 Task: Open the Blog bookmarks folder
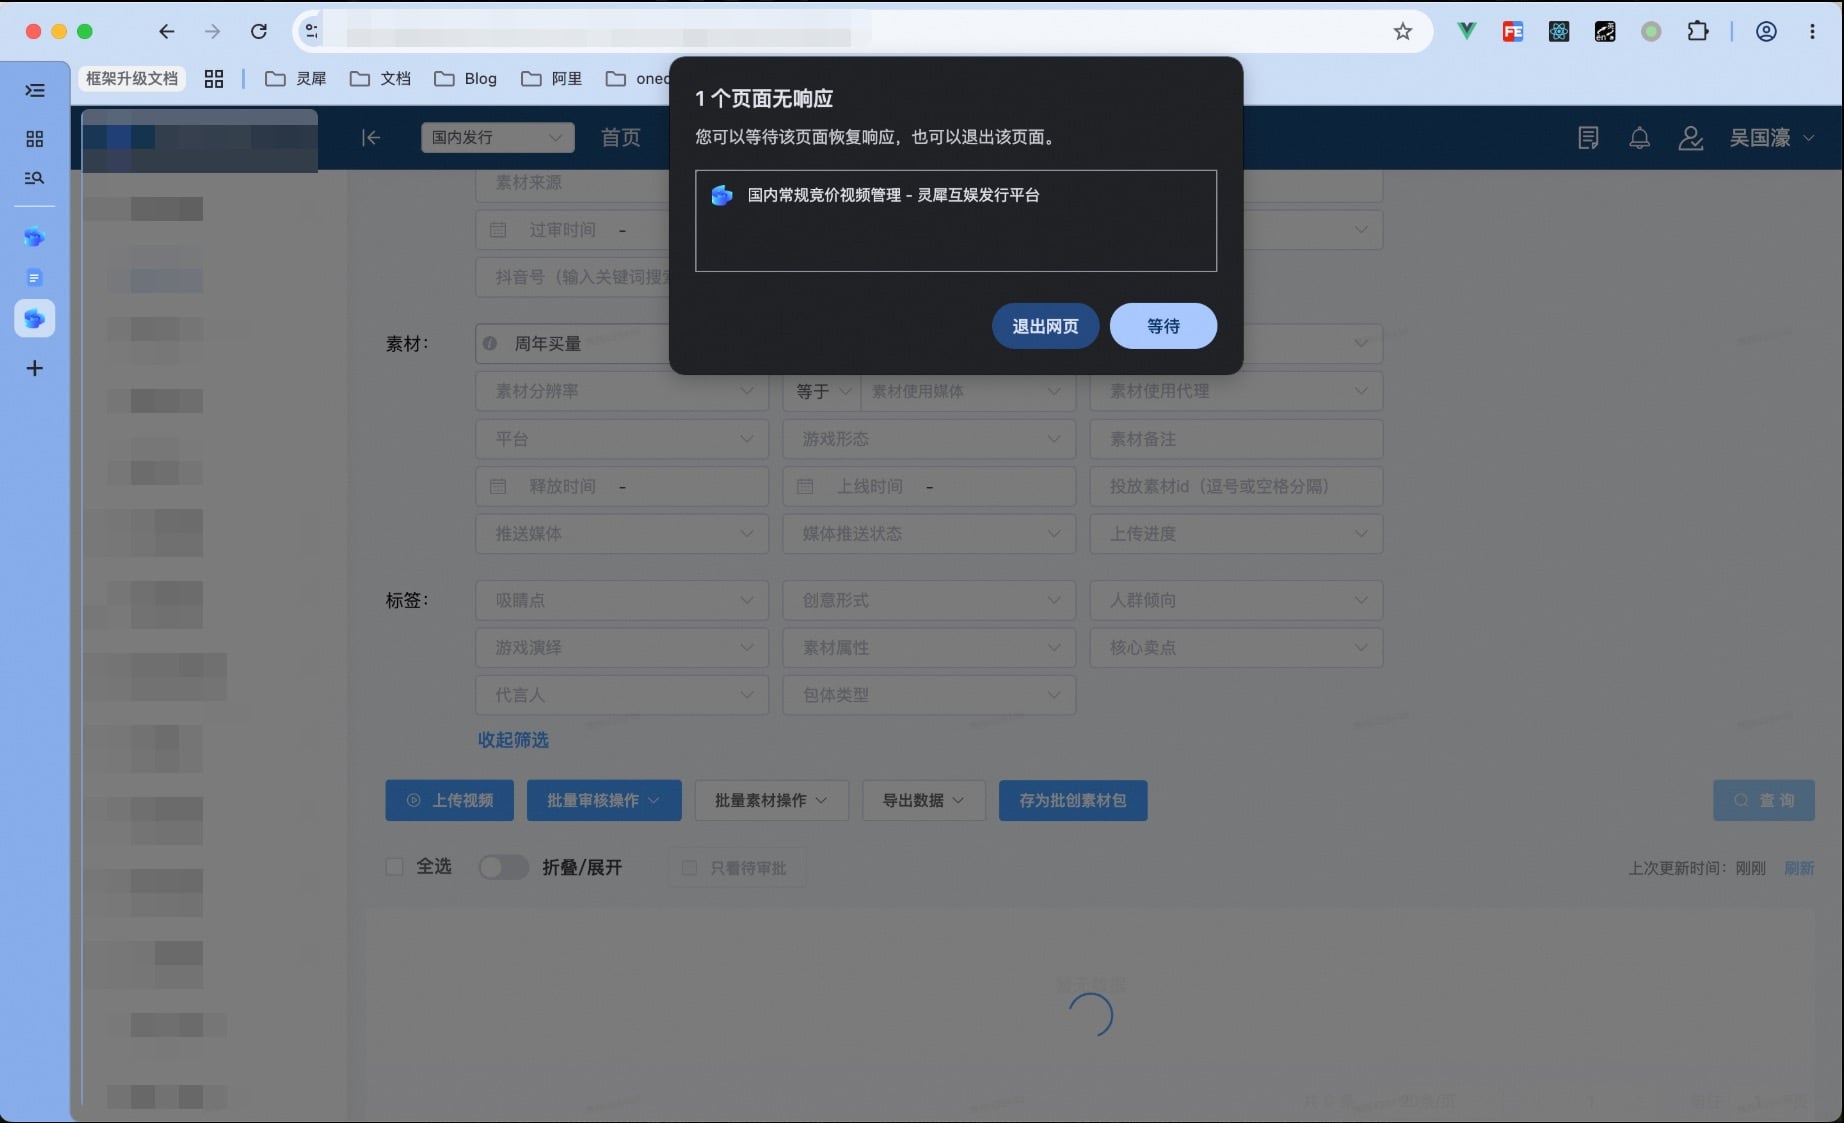(465, 79)
